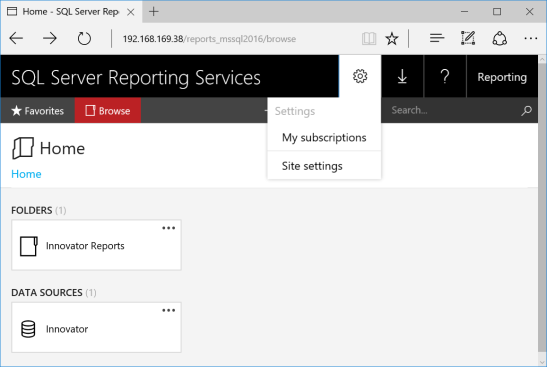This screenshot has width=547, height=367.
Task: Go forward in the browser
Action: coord(50,38)
